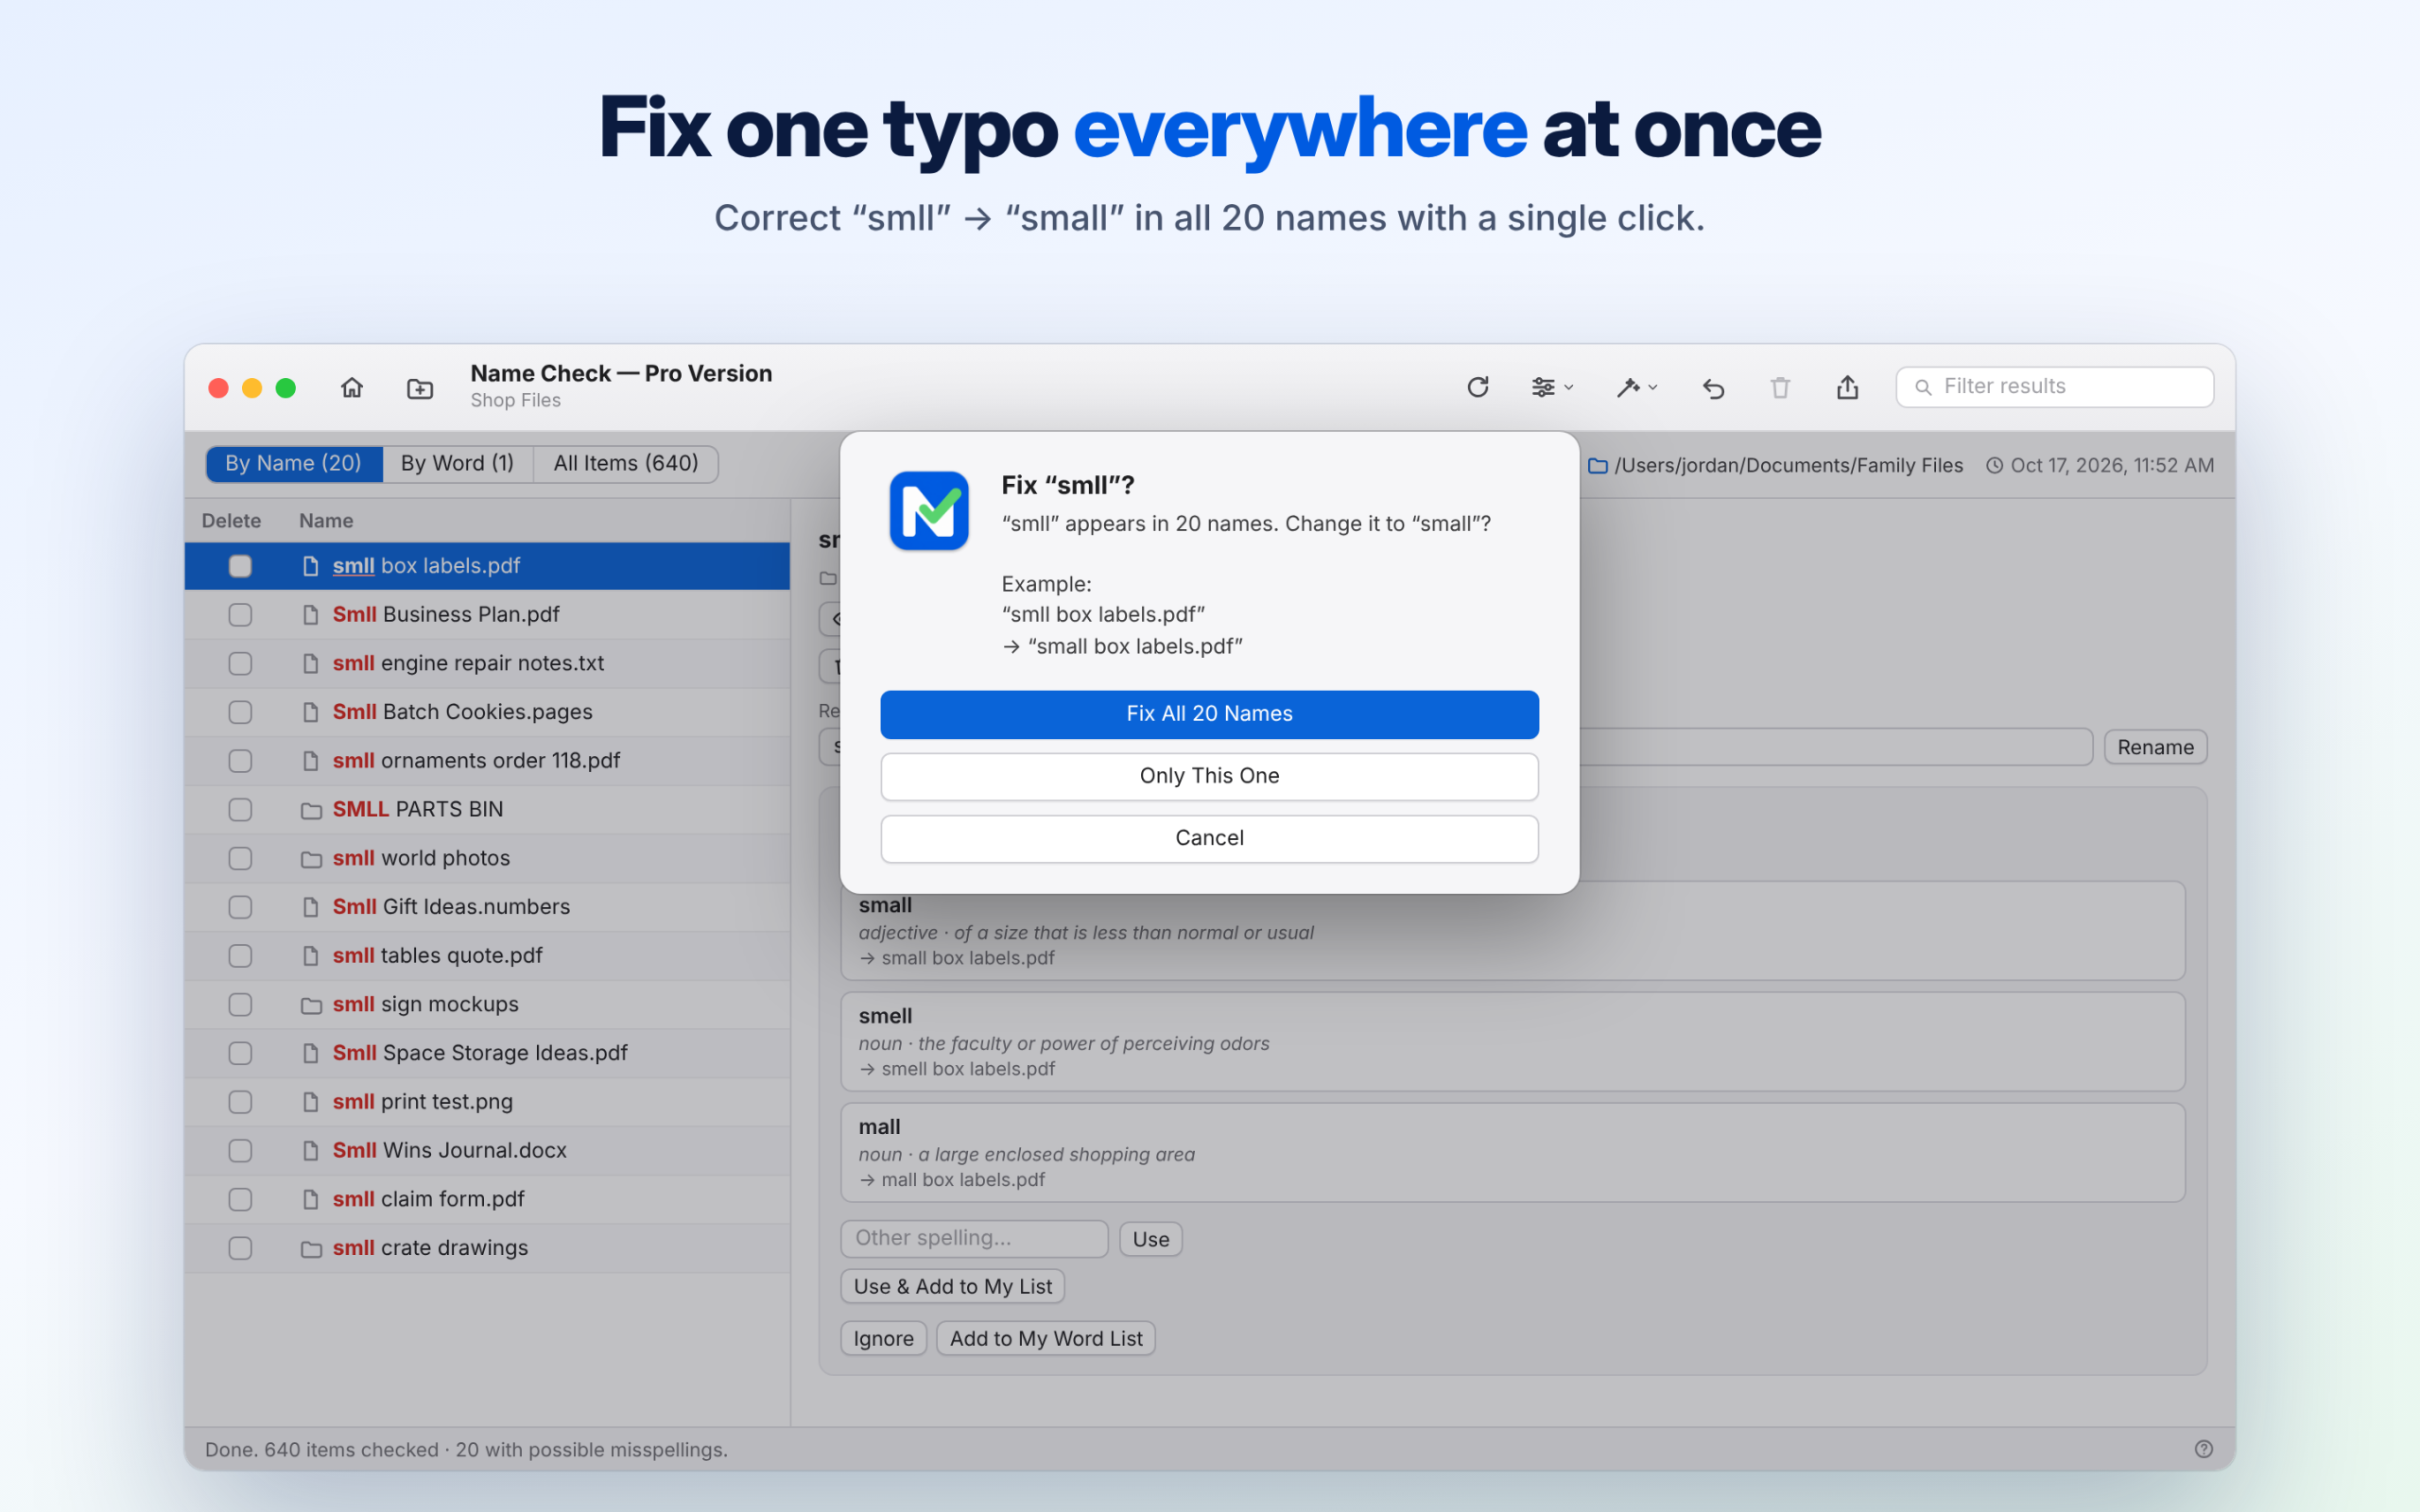
Task: Click the Rename button
Action: click(2155, 747)
